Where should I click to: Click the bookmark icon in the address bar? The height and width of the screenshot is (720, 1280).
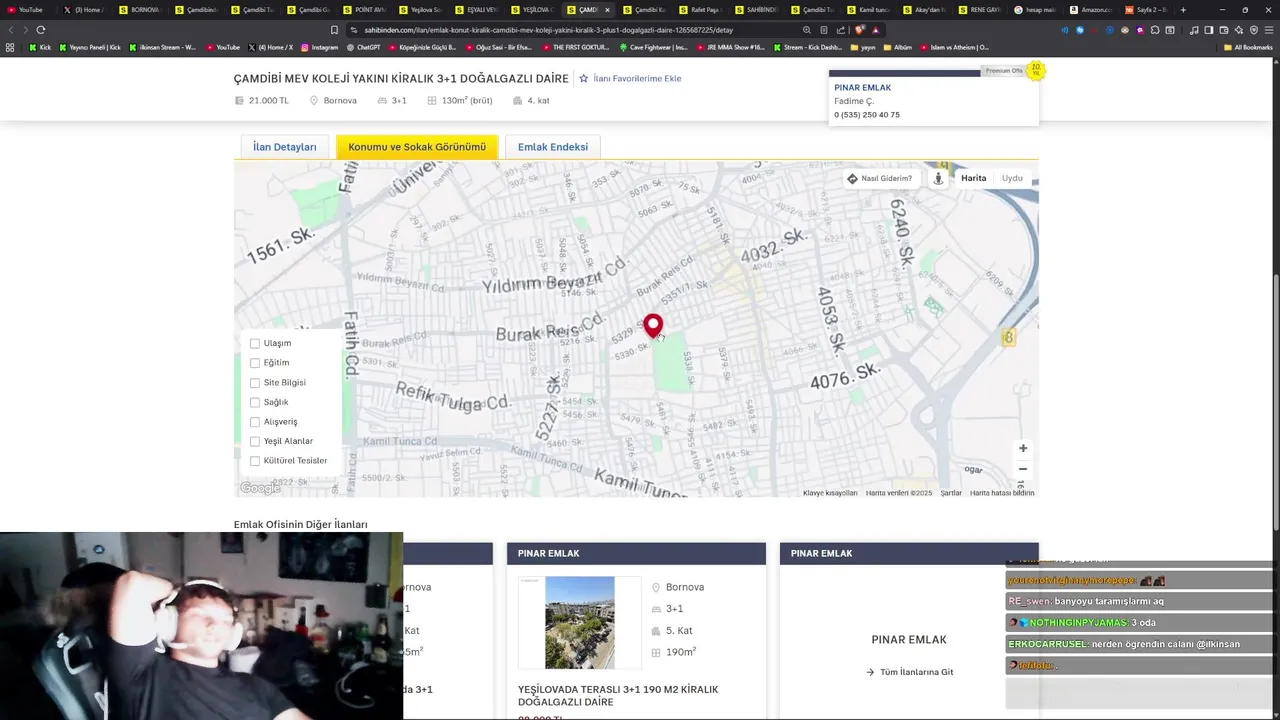click(334, 30)
